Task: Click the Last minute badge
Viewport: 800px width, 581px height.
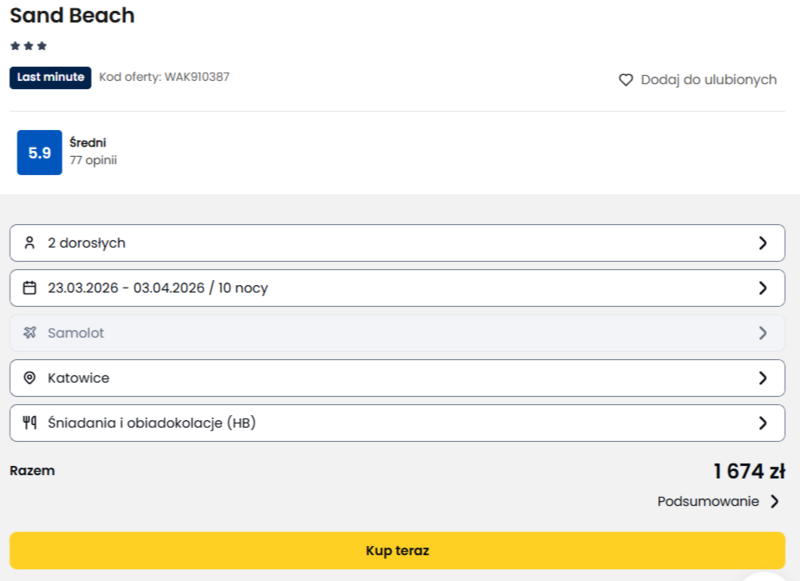Action: (50, 77)
